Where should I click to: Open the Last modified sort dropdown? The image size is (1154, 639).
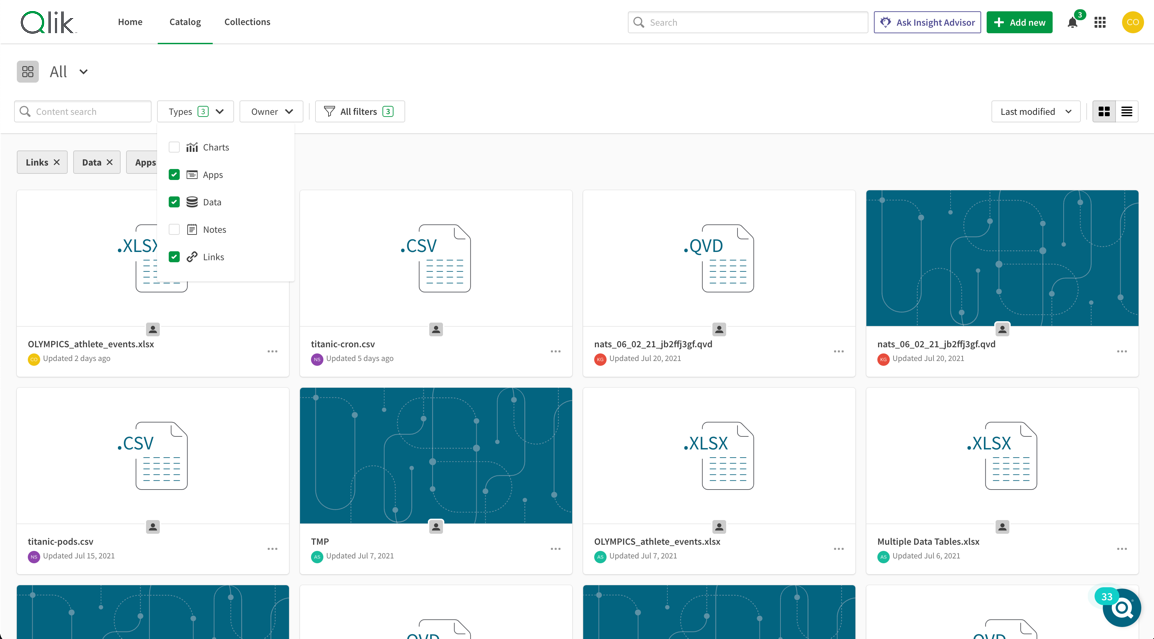pyautogui.click(x=1035, y=112)
